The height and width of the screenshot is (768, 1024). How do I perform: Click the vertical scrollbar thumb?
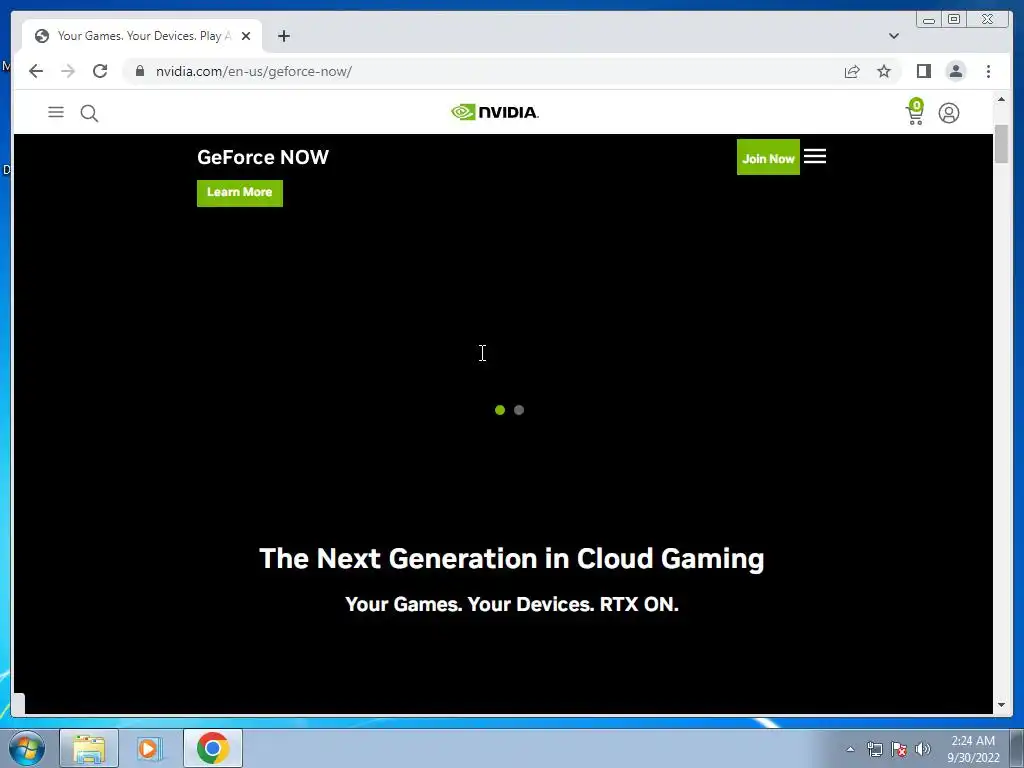tap(1001, 143)
